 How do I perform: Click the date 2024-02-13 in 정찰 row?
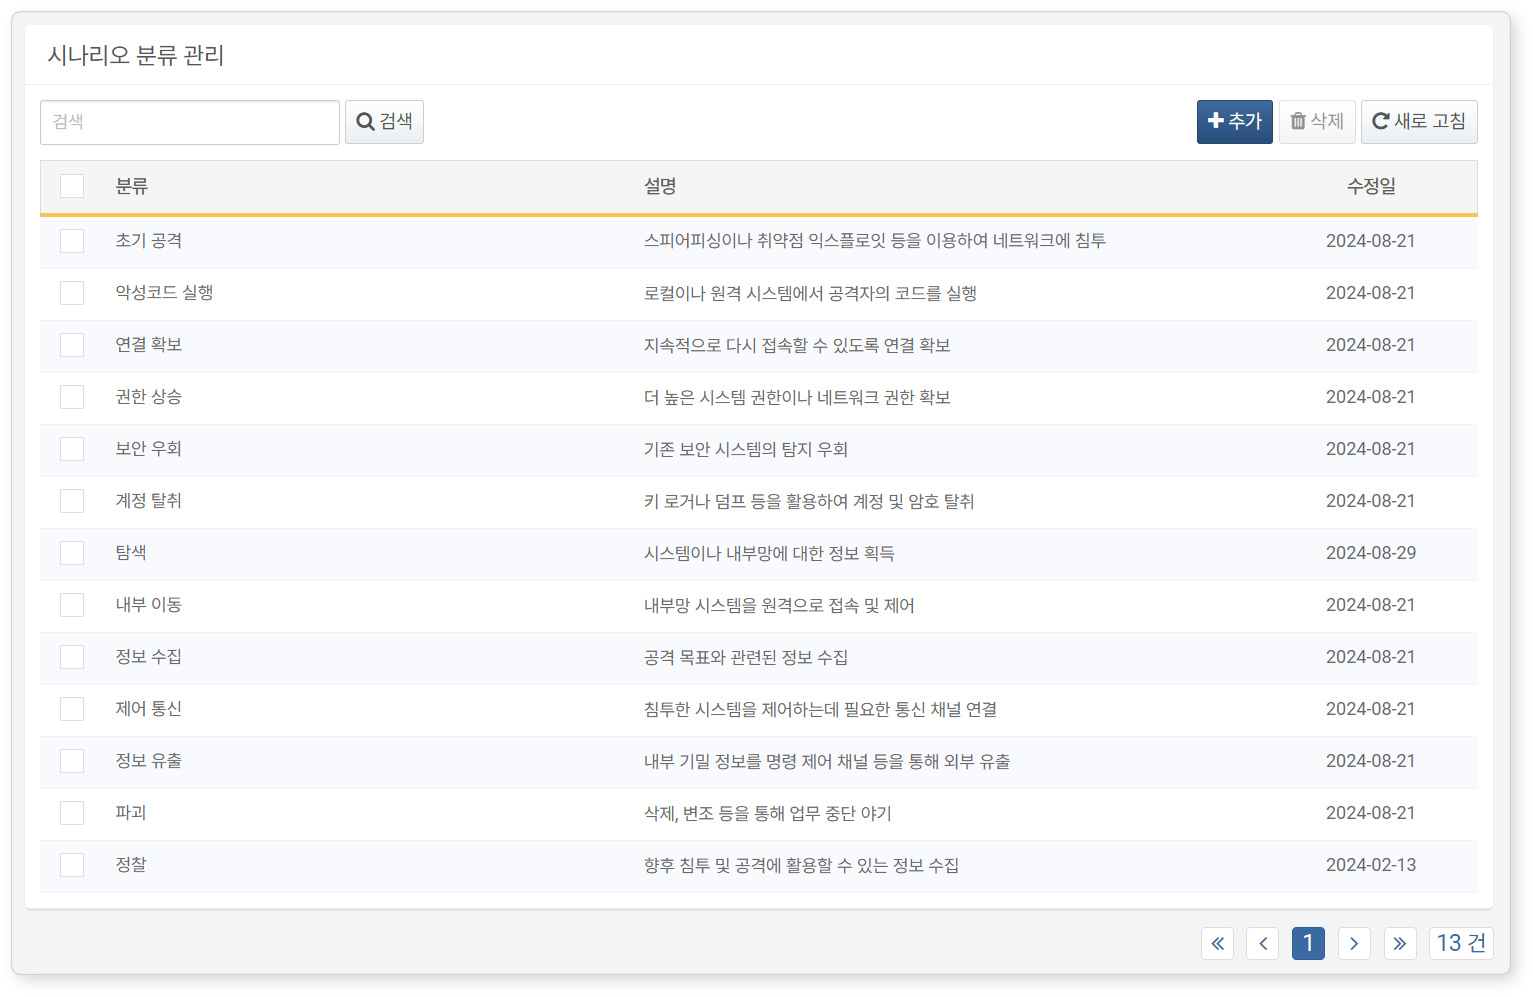click(x=1371, y=865)
